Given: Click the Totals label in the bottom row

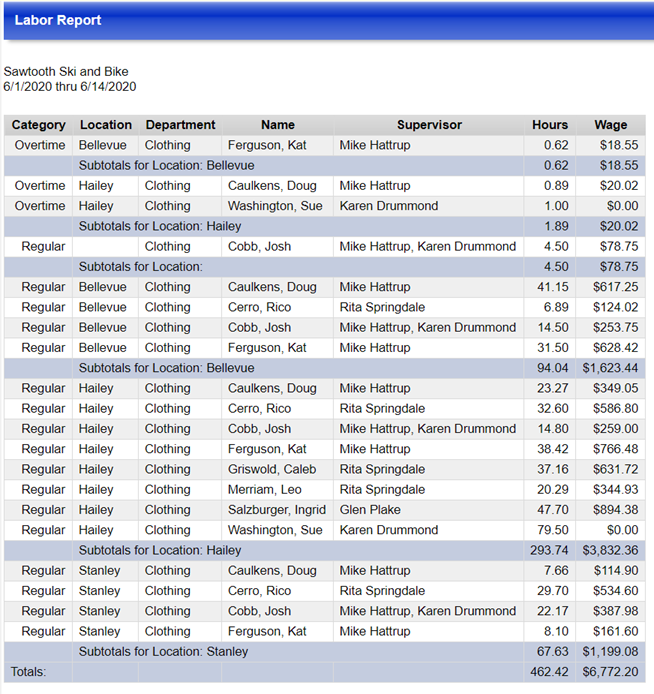Looking at the screenshot, I should 28,672.
